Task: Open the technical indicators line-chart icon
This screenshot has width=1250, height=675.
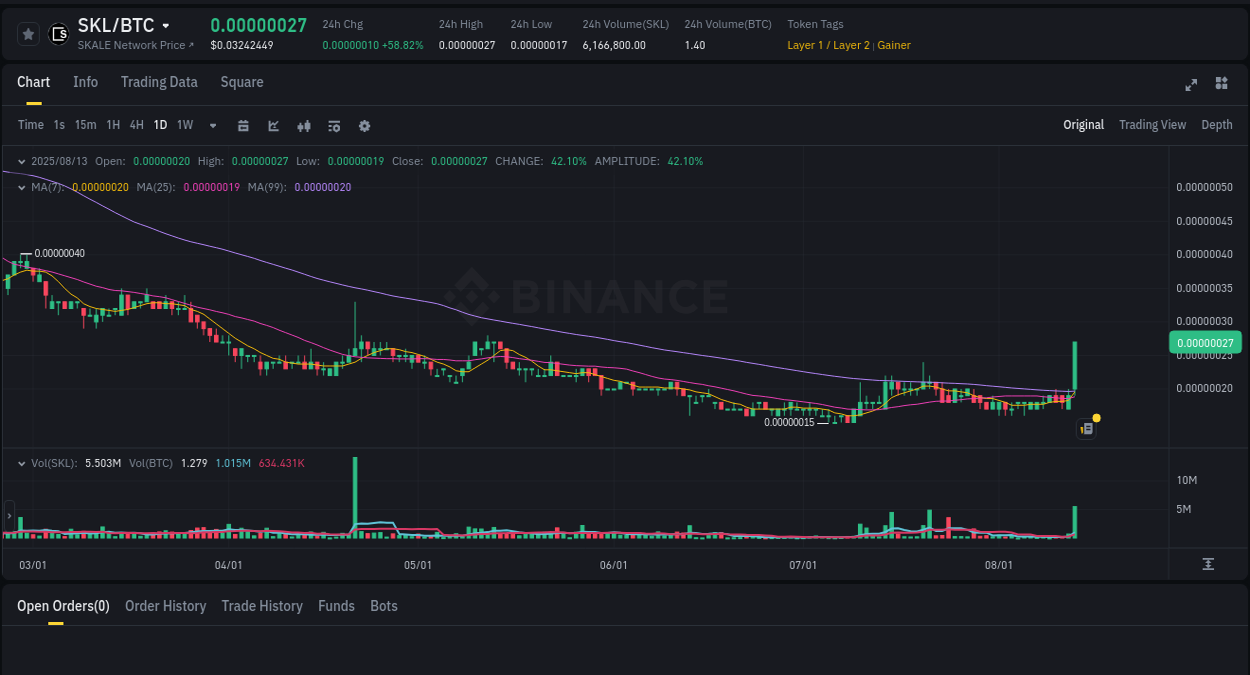Action: [274, 126]
